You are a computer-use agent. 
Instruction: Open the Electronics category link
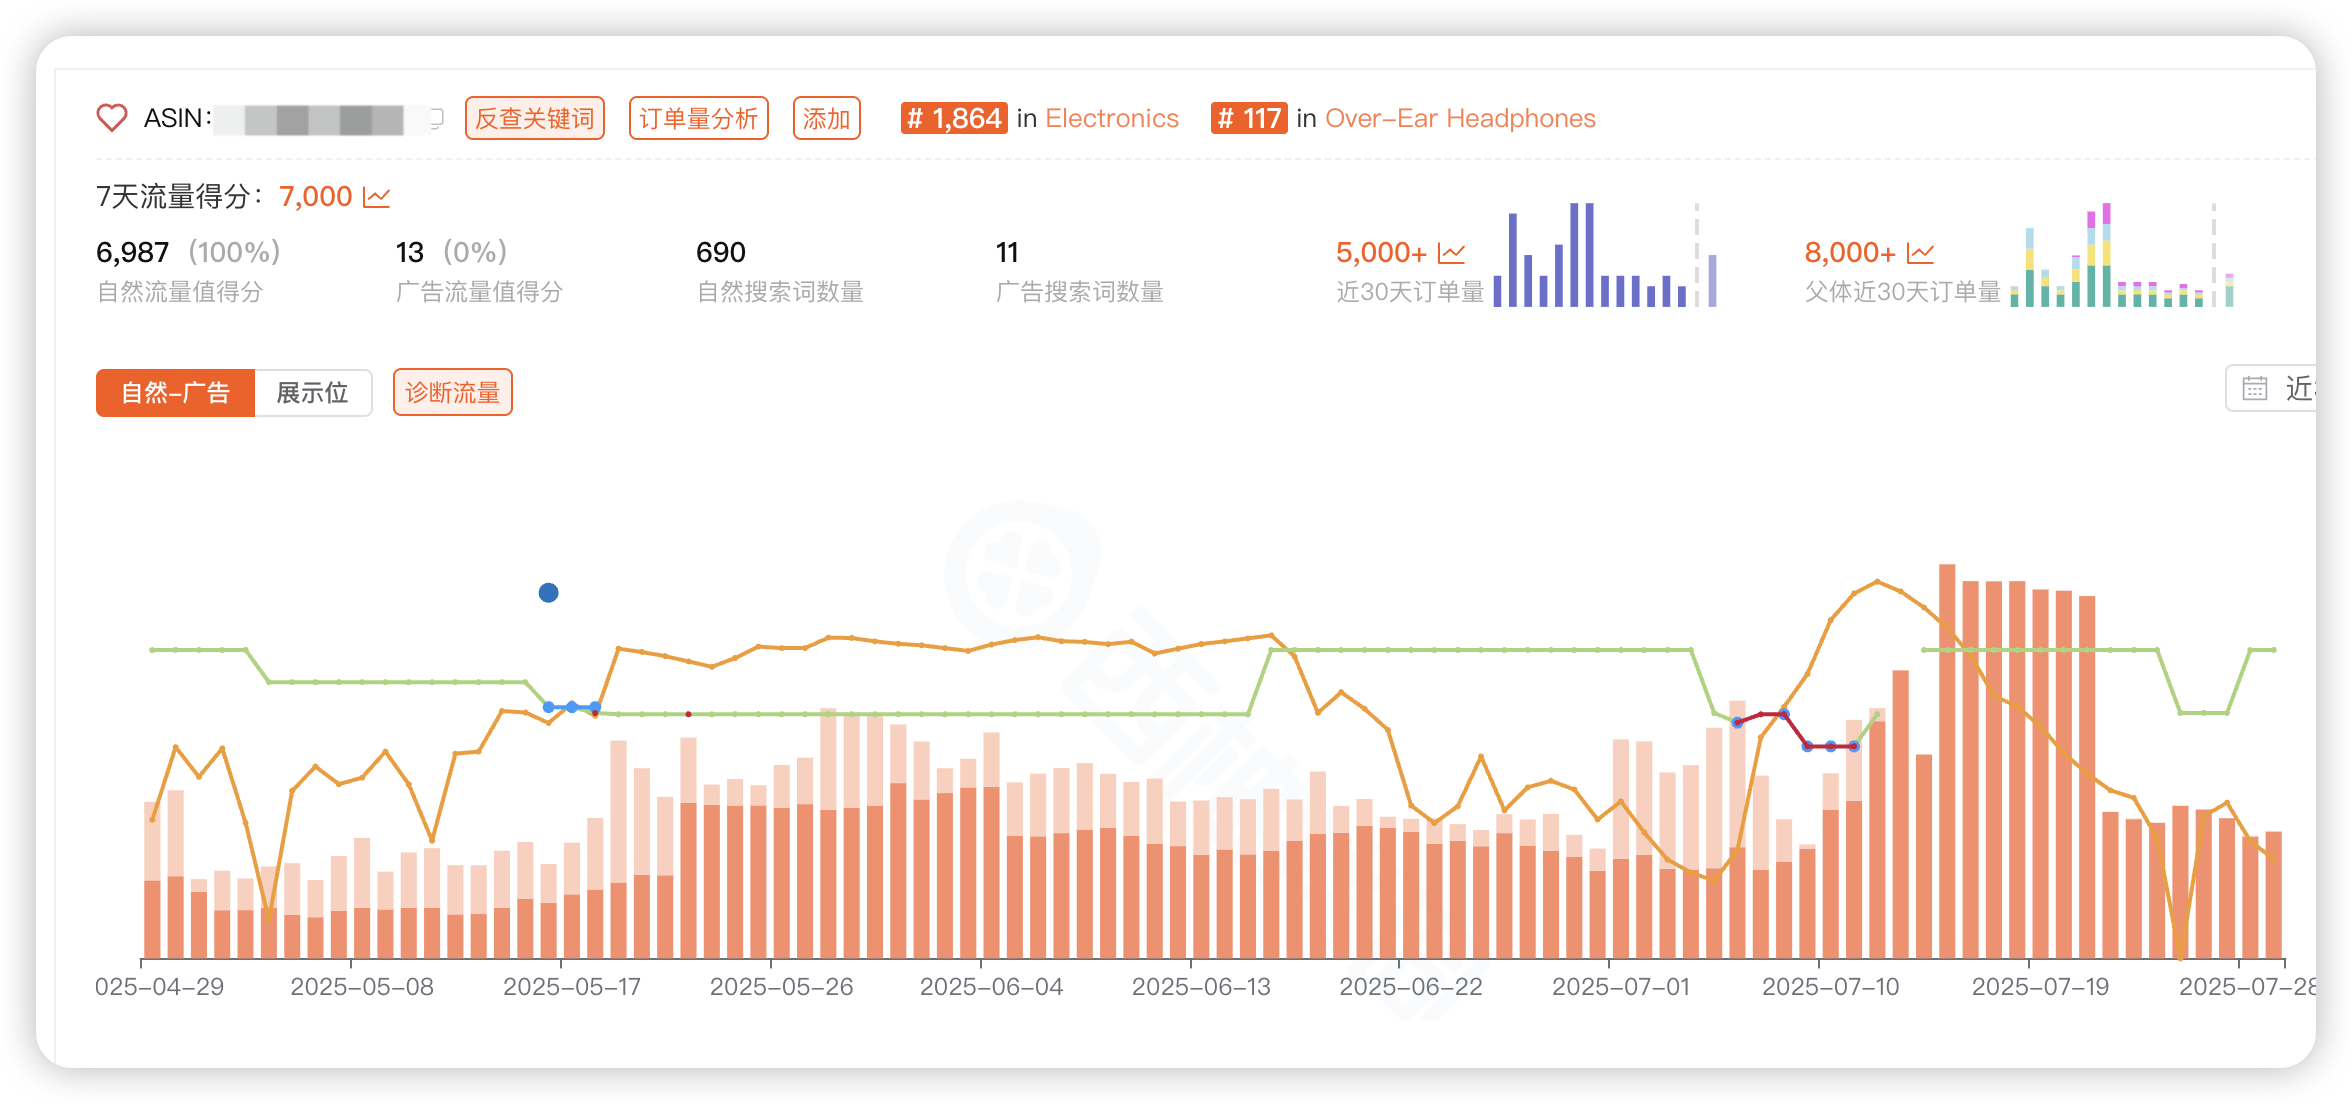(1111, 118)
